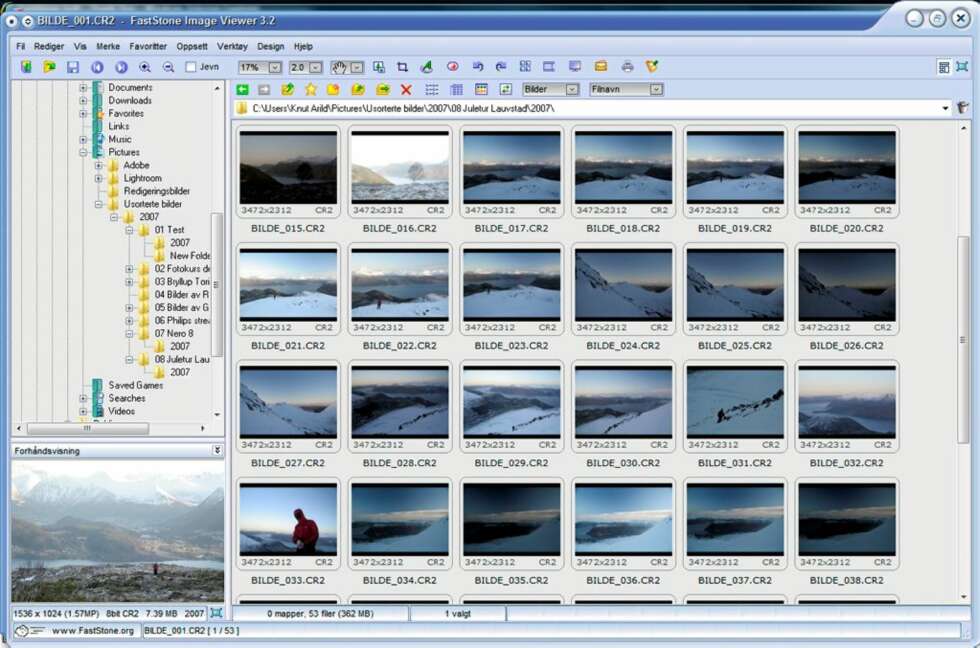The image size is (980, 648).
Task: Open the draw board icon
Action: click(x=427, y=67)
